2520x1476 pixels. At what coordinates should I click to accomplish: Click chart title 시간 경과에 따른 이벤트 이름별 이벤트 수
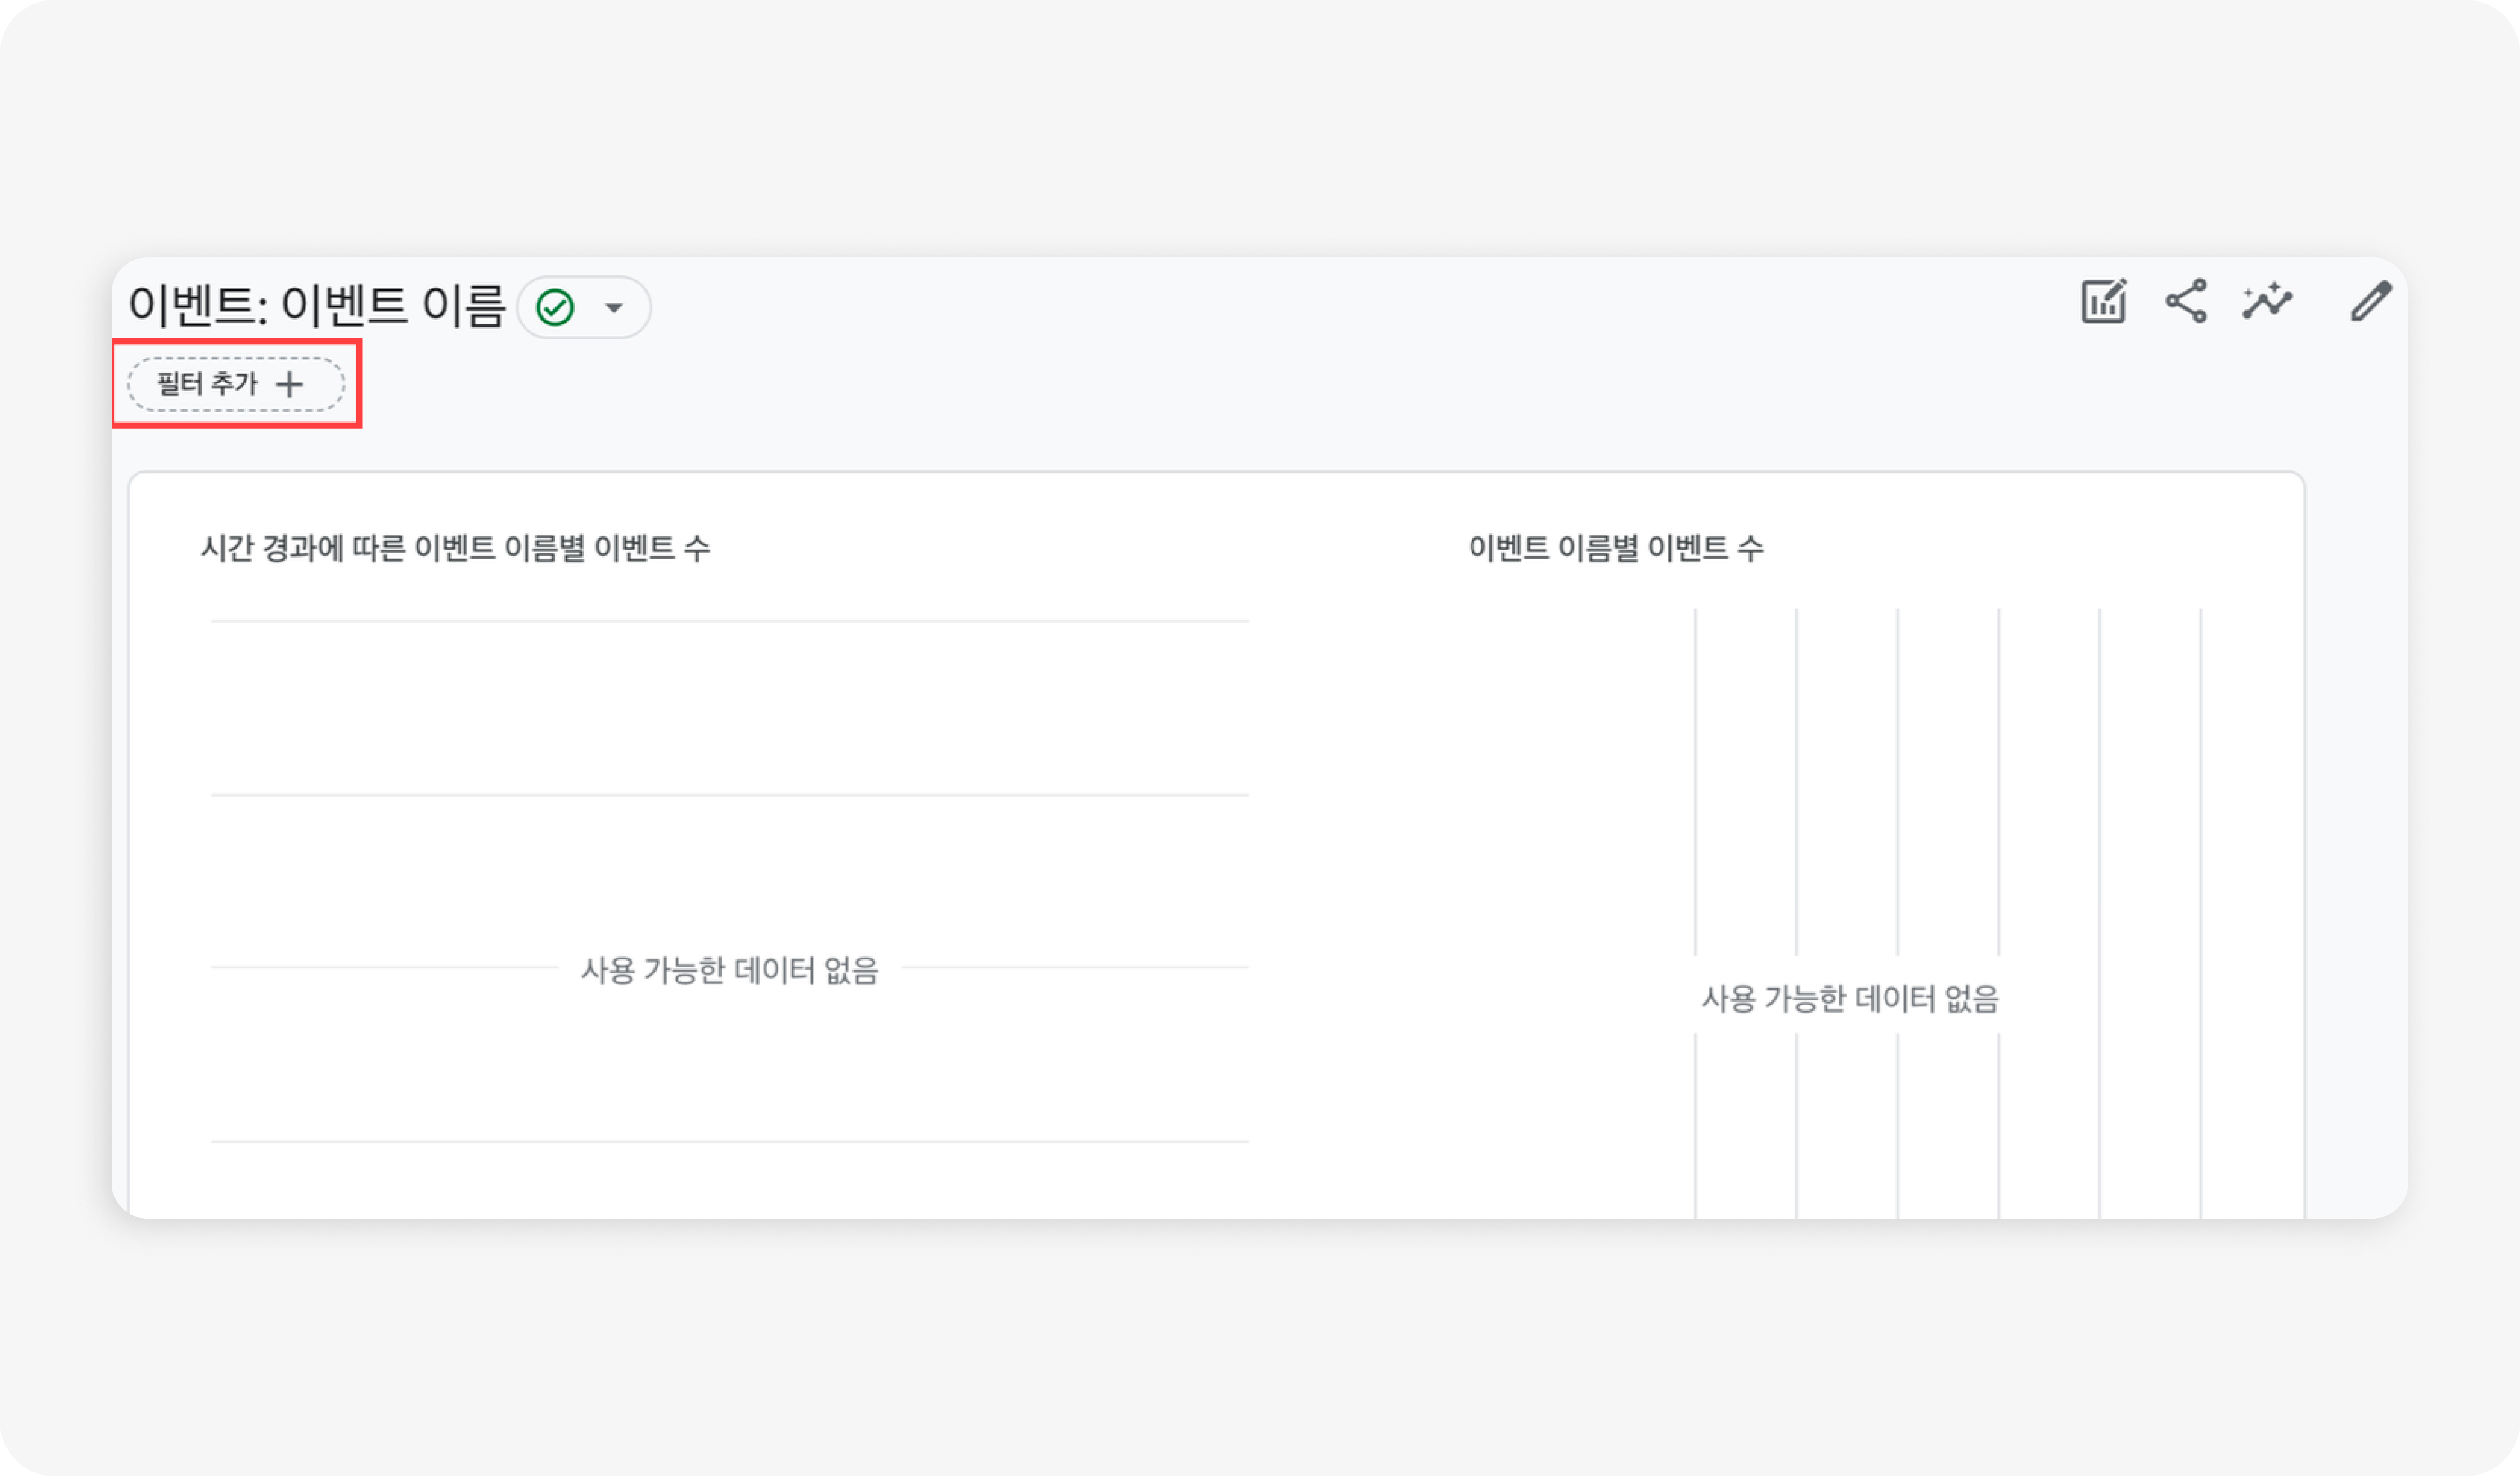tap(455, 548)
